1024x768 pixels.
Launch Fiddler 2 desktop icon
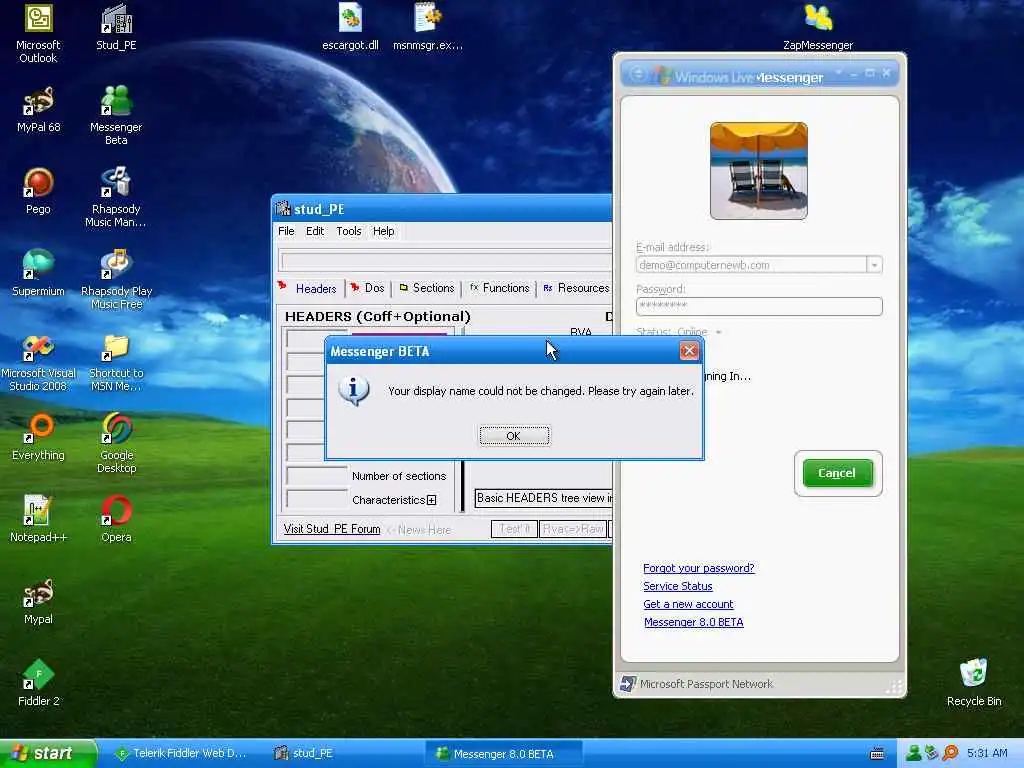coord(38,683)
